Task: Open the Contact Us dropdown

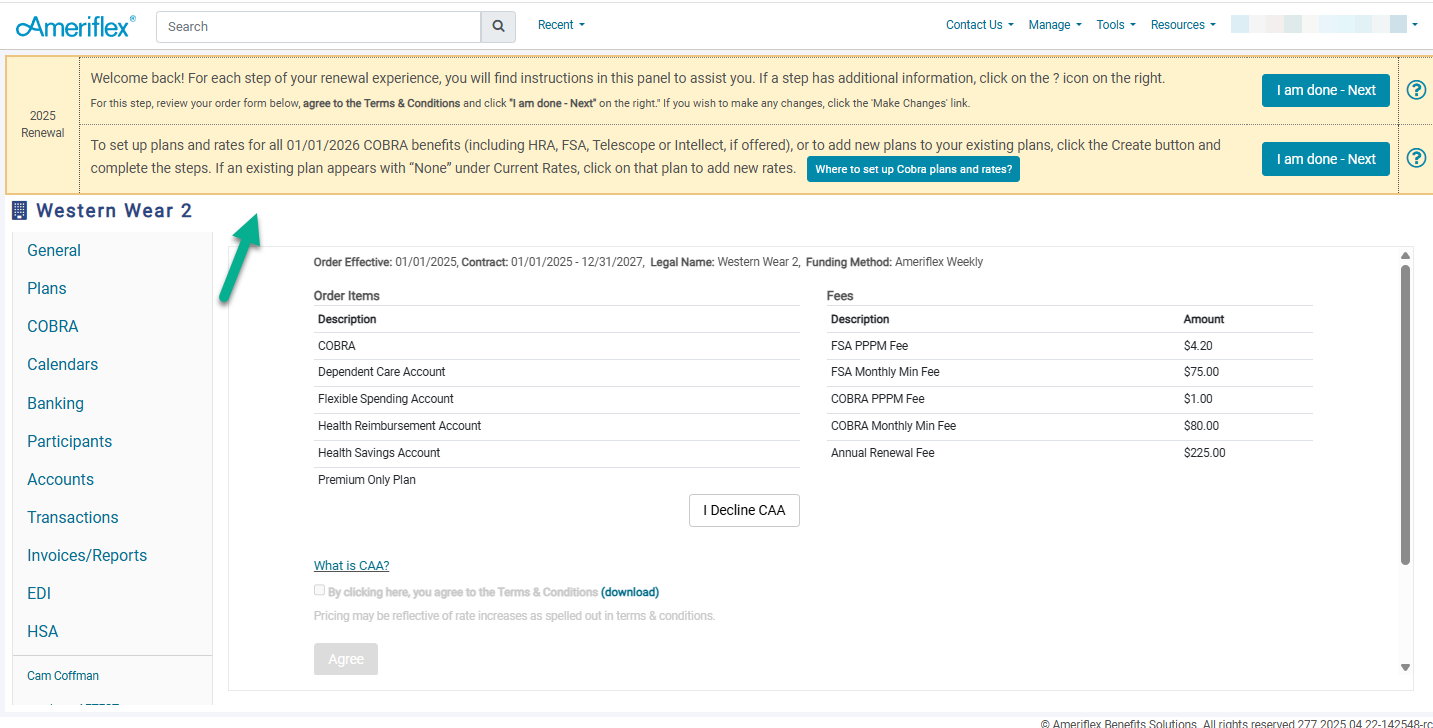Action: [x=980, y=25]
